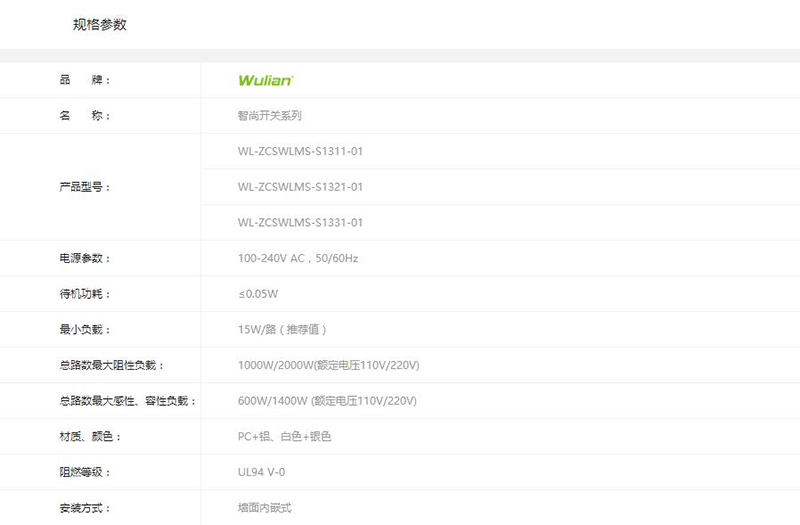Select model number WL-ZCSWLMS-S1311-01

(x=300, y=151)
